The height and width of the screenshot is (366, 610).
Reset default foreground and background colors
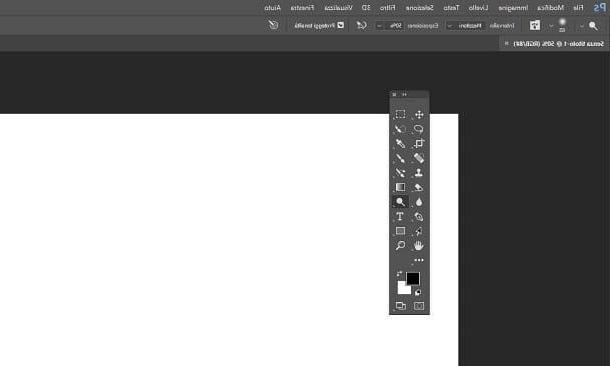click(418, 292)
